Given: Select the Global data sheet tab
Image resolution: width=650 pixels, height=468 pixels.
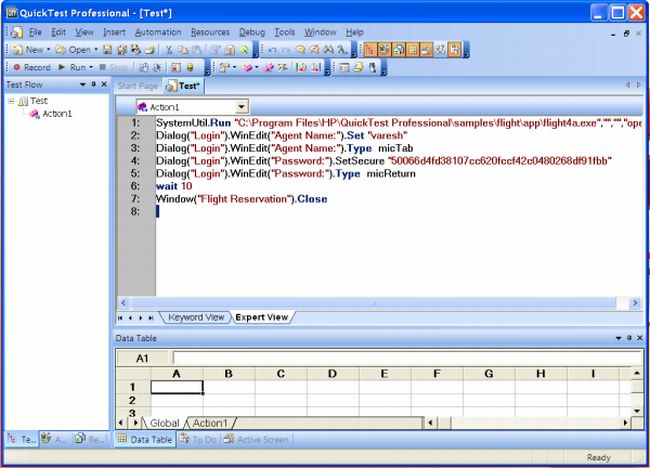Looking at the screenshot, I should pyautogui.click(x=164, y=423).
